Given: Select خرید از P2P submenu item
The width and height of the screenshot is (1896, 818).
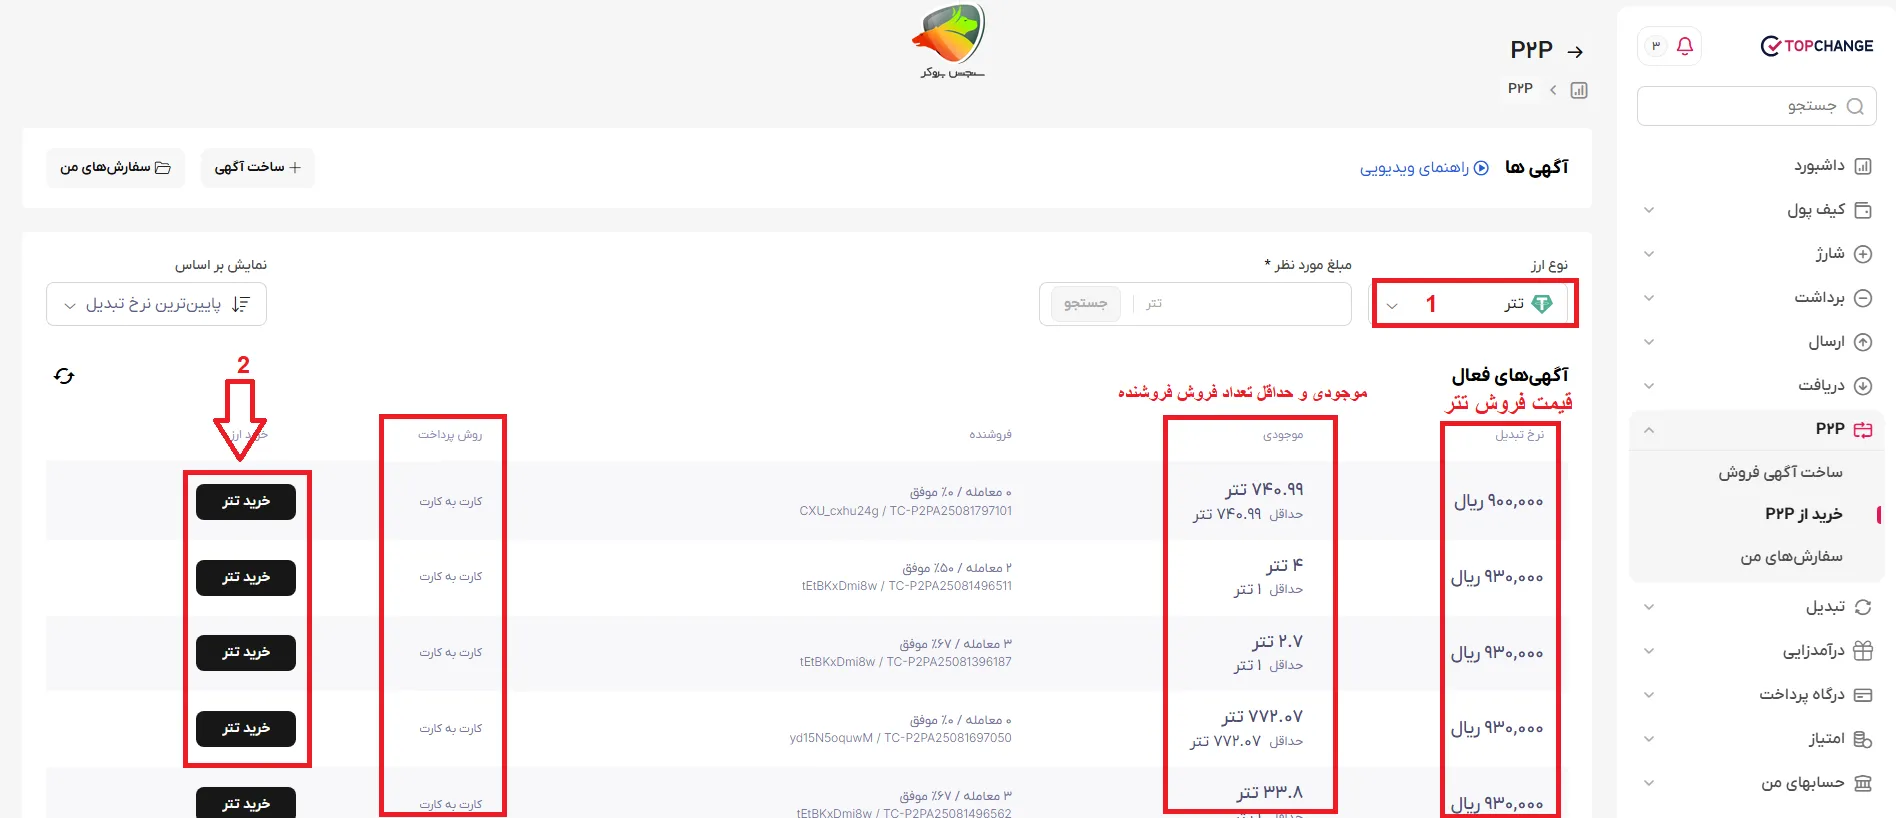Looking at the screenshot, I should coord(1804,514).
